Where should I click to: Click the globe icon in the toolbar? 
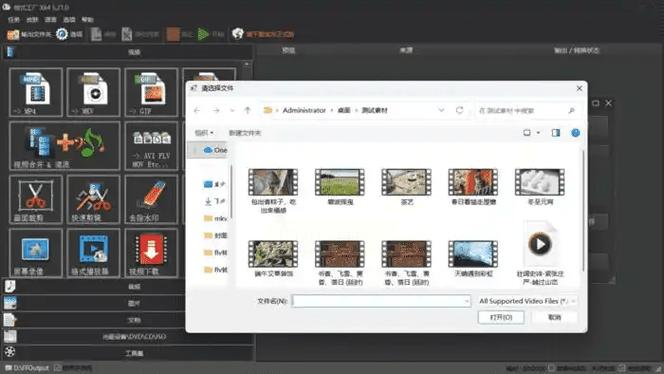point(238,33)
